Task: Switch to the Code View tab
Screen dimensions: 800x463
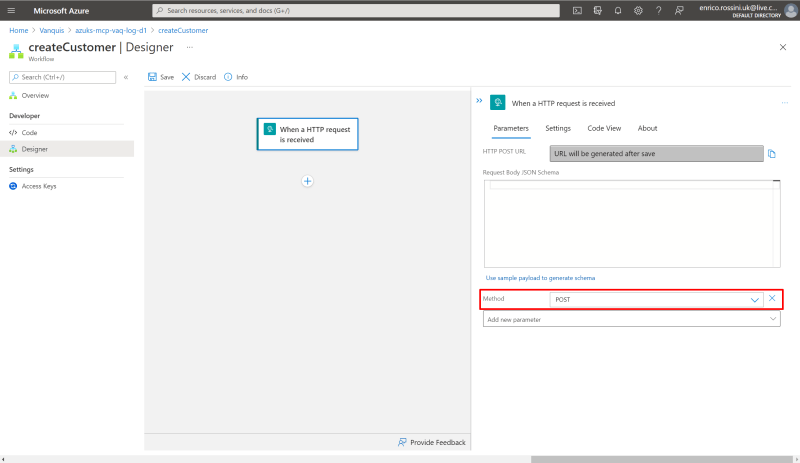Action: [x=604, y=129]
